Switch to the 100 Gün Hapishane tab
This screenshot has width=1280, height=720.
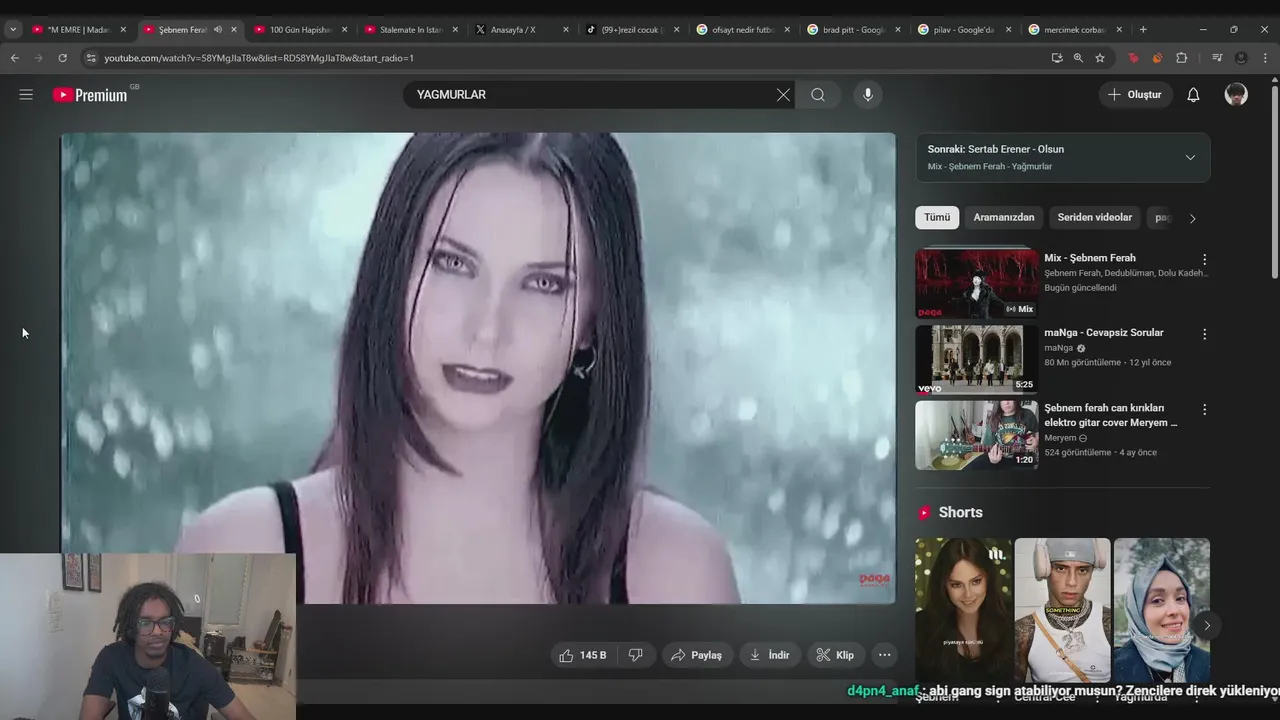pos(301,30)
